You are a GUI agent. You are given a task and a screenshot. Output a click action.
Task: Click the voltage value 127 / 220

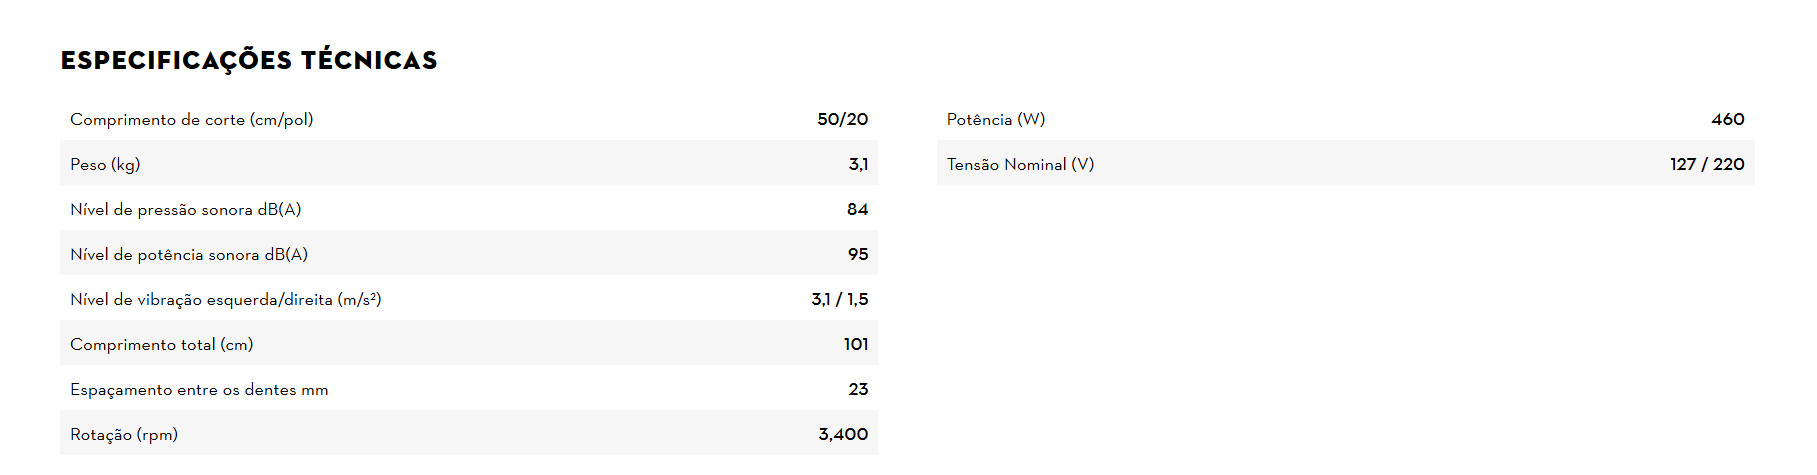pyautogui.click(x=1706, y=165)
